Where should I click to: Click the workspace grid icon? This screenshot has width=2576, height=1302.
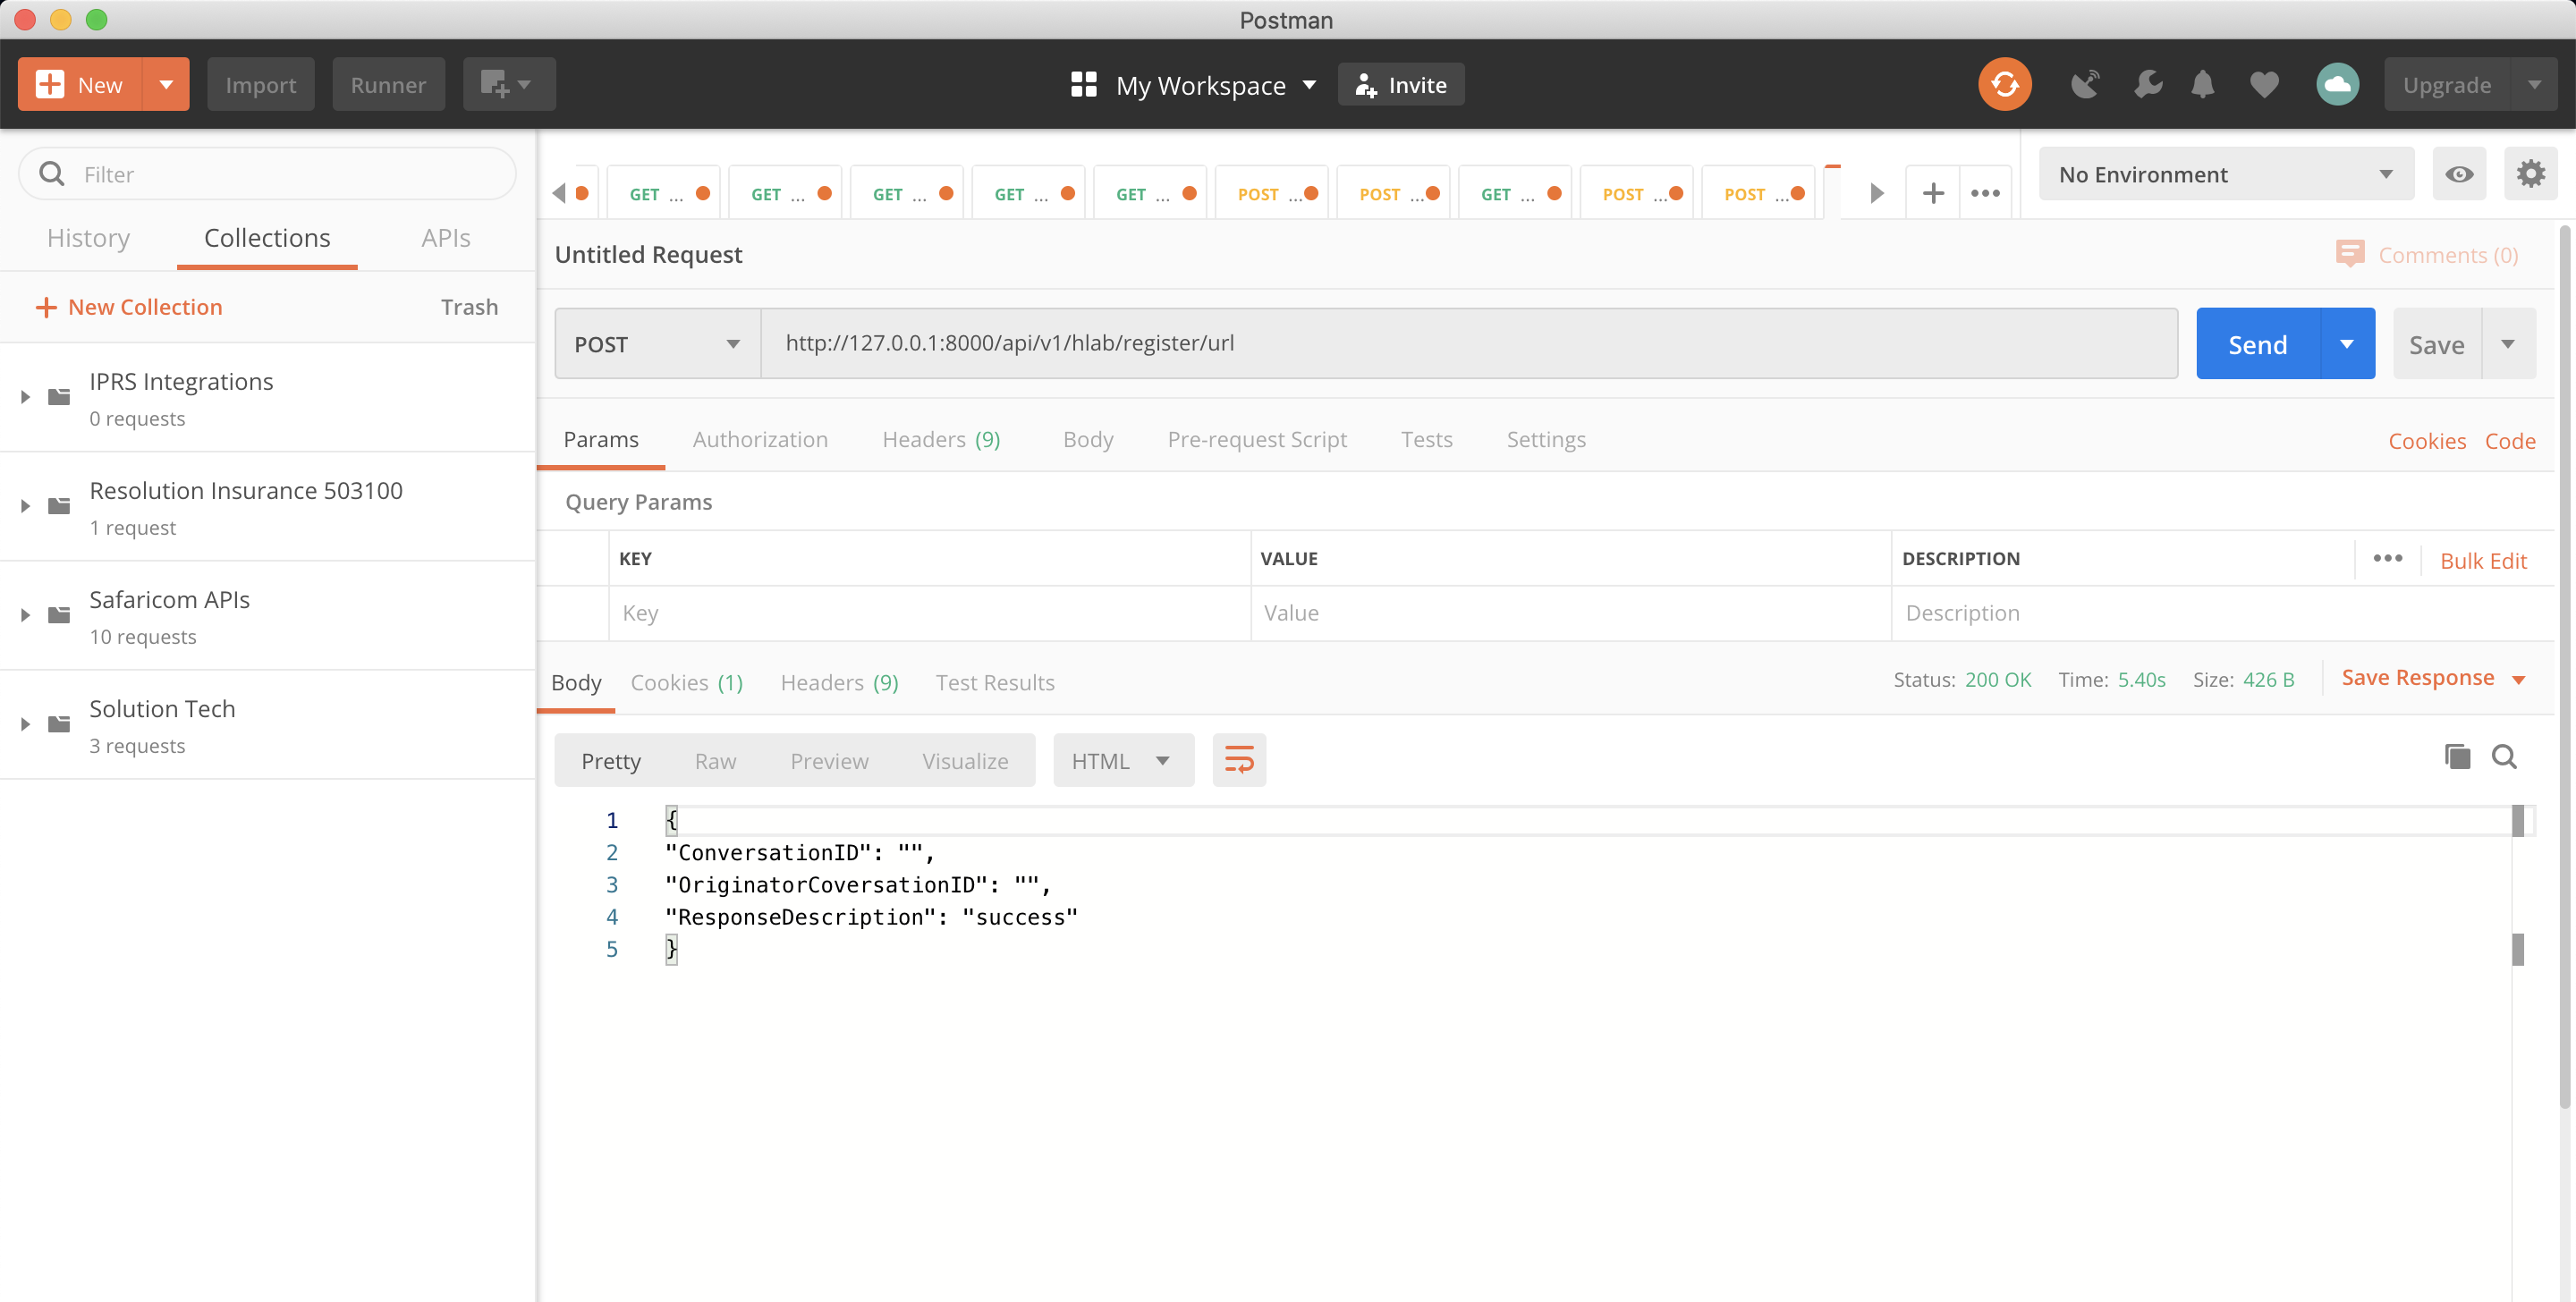(x=1083, y=84)
